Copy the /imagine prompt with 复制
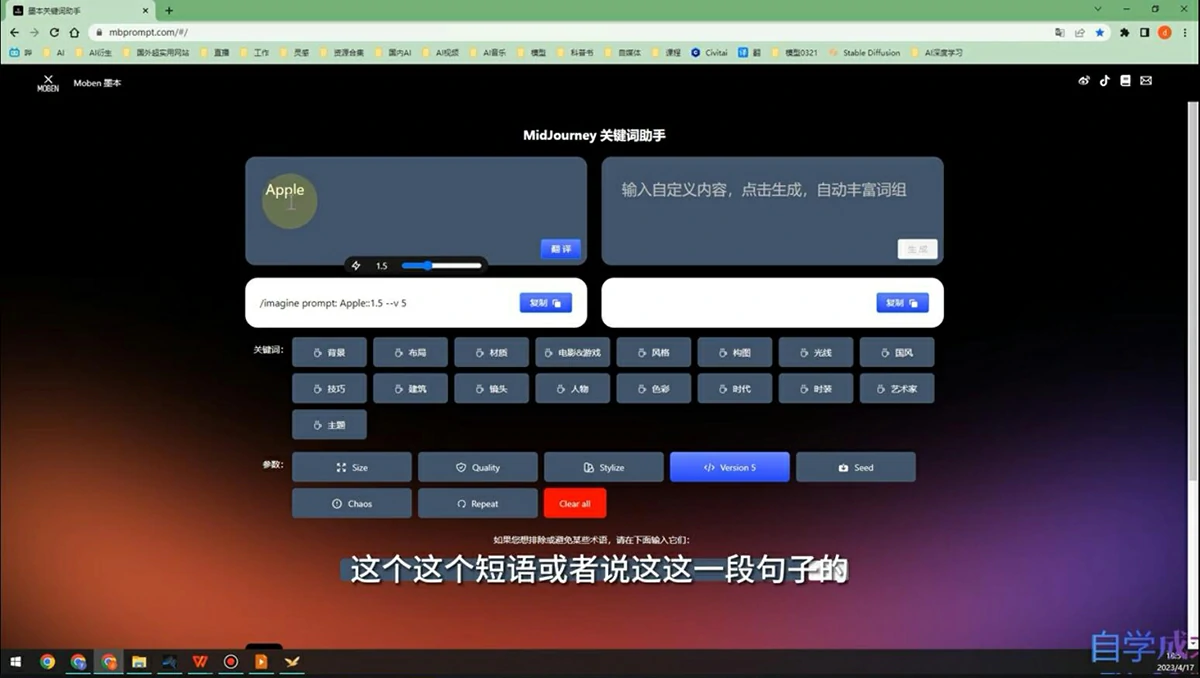Image resolution: width=1200 pixels, height=678 pixels. tap(545, 302)
